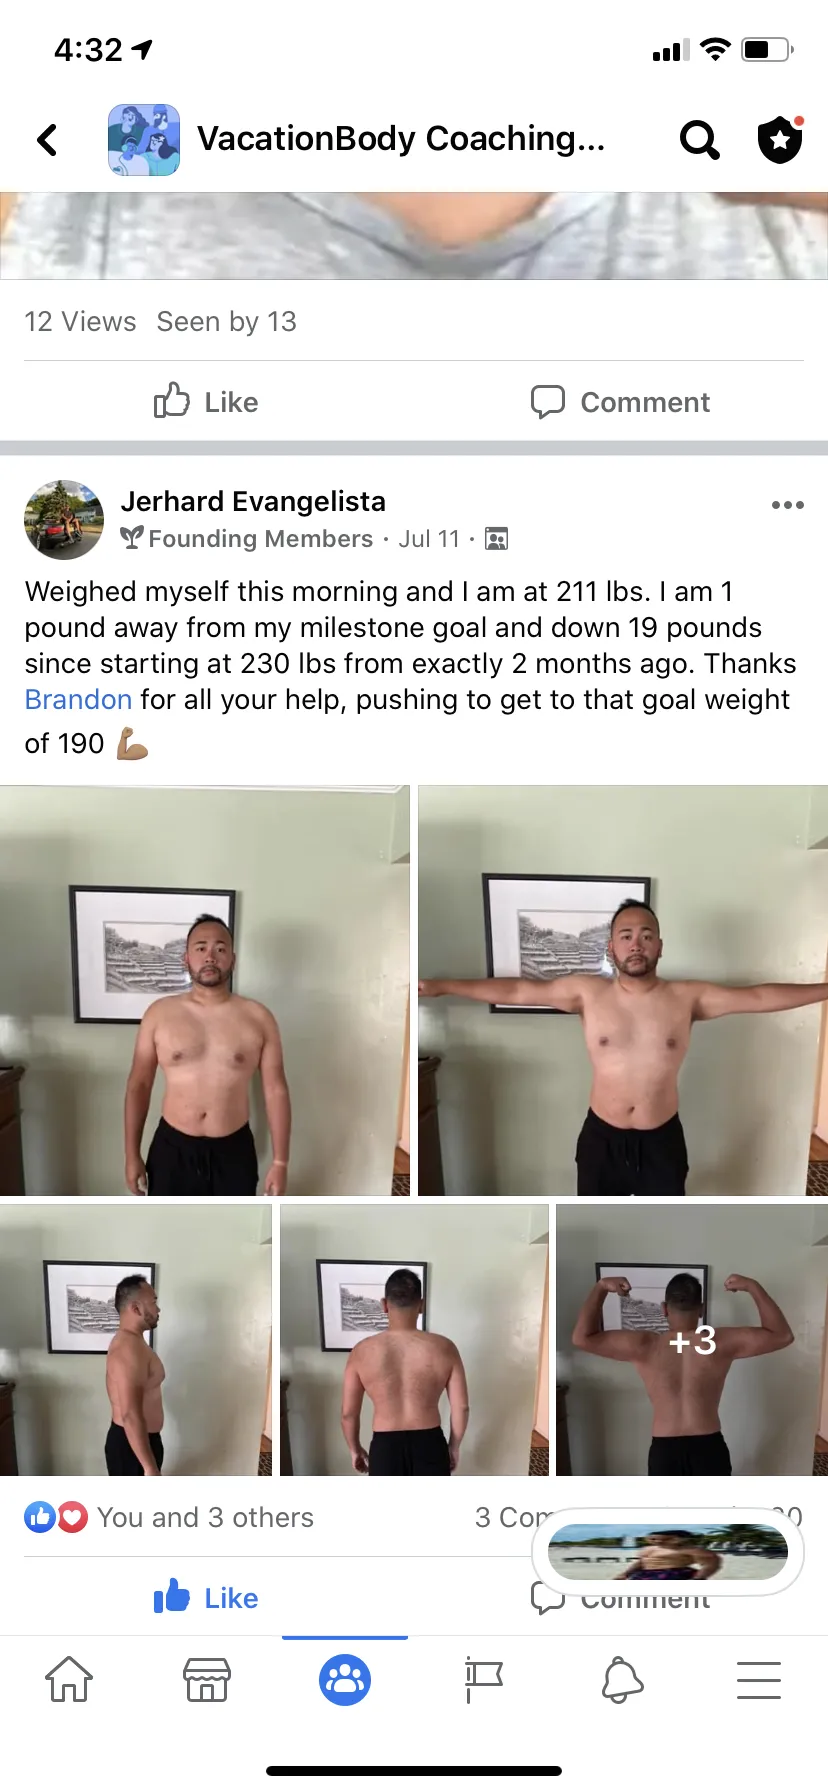This screenshot has width=828, height=1792.
Task: View the front-facing shirtless photo thumbnail
Action: [205, 990]
